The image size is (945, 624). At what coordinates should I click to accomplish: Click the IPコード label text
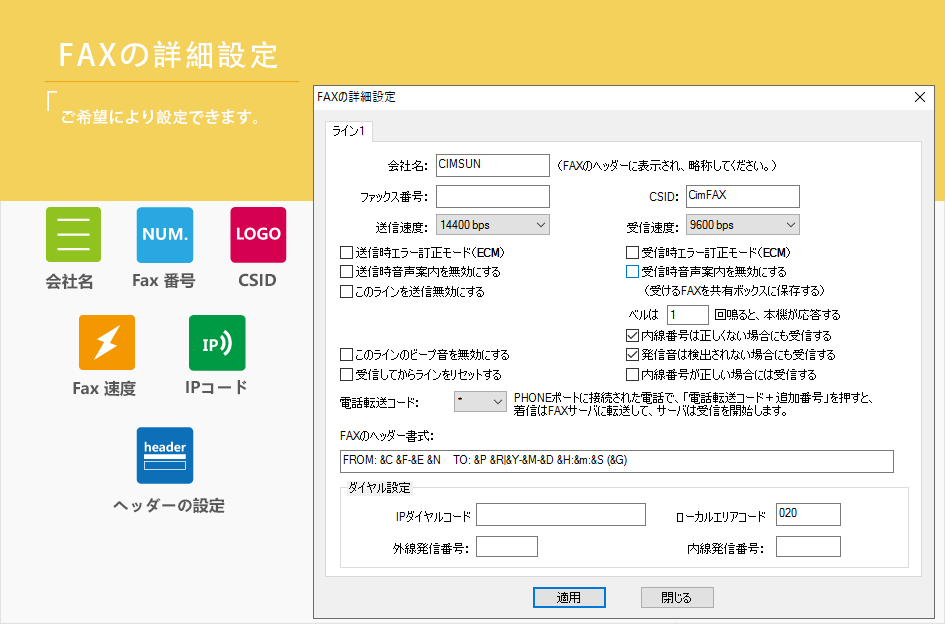[x=216, y=387]
